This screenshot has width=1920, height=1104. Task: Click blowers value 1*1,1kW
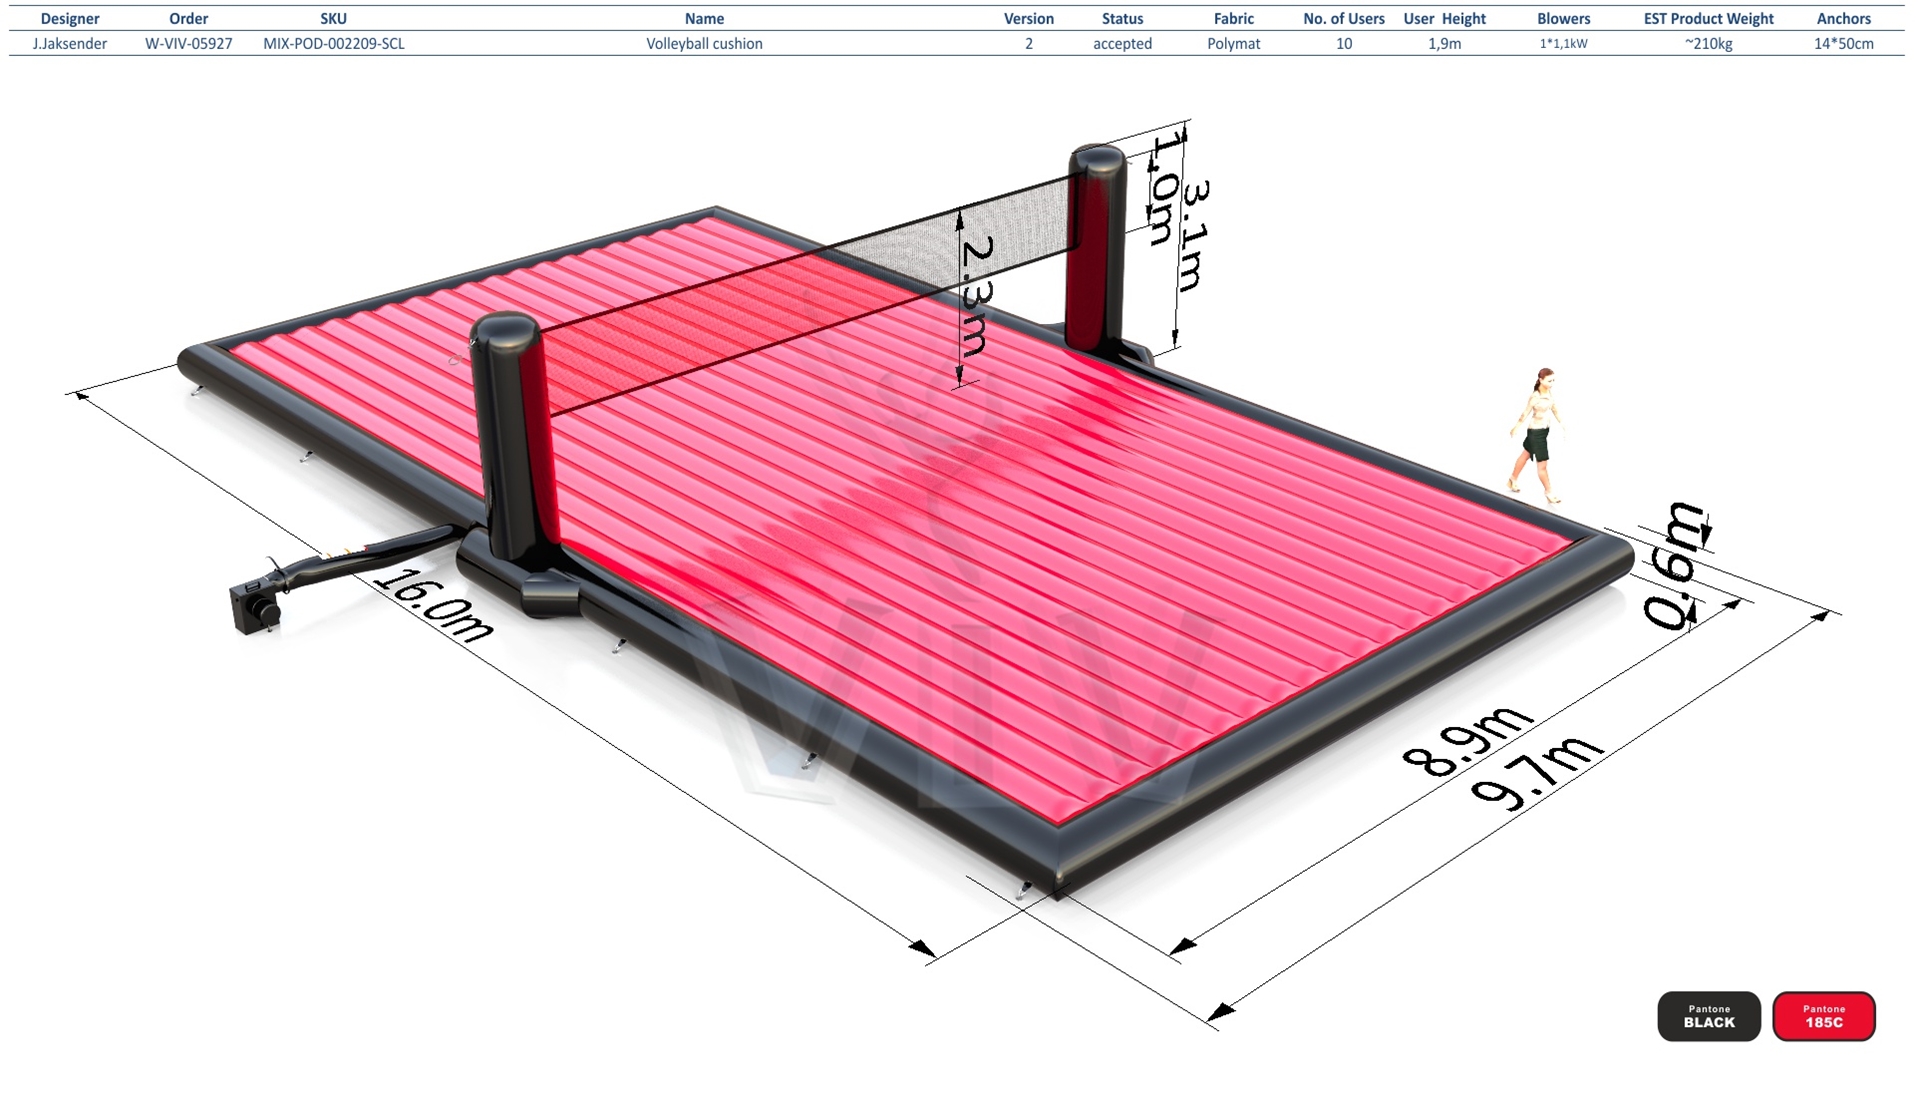(x=1564, y=43)
